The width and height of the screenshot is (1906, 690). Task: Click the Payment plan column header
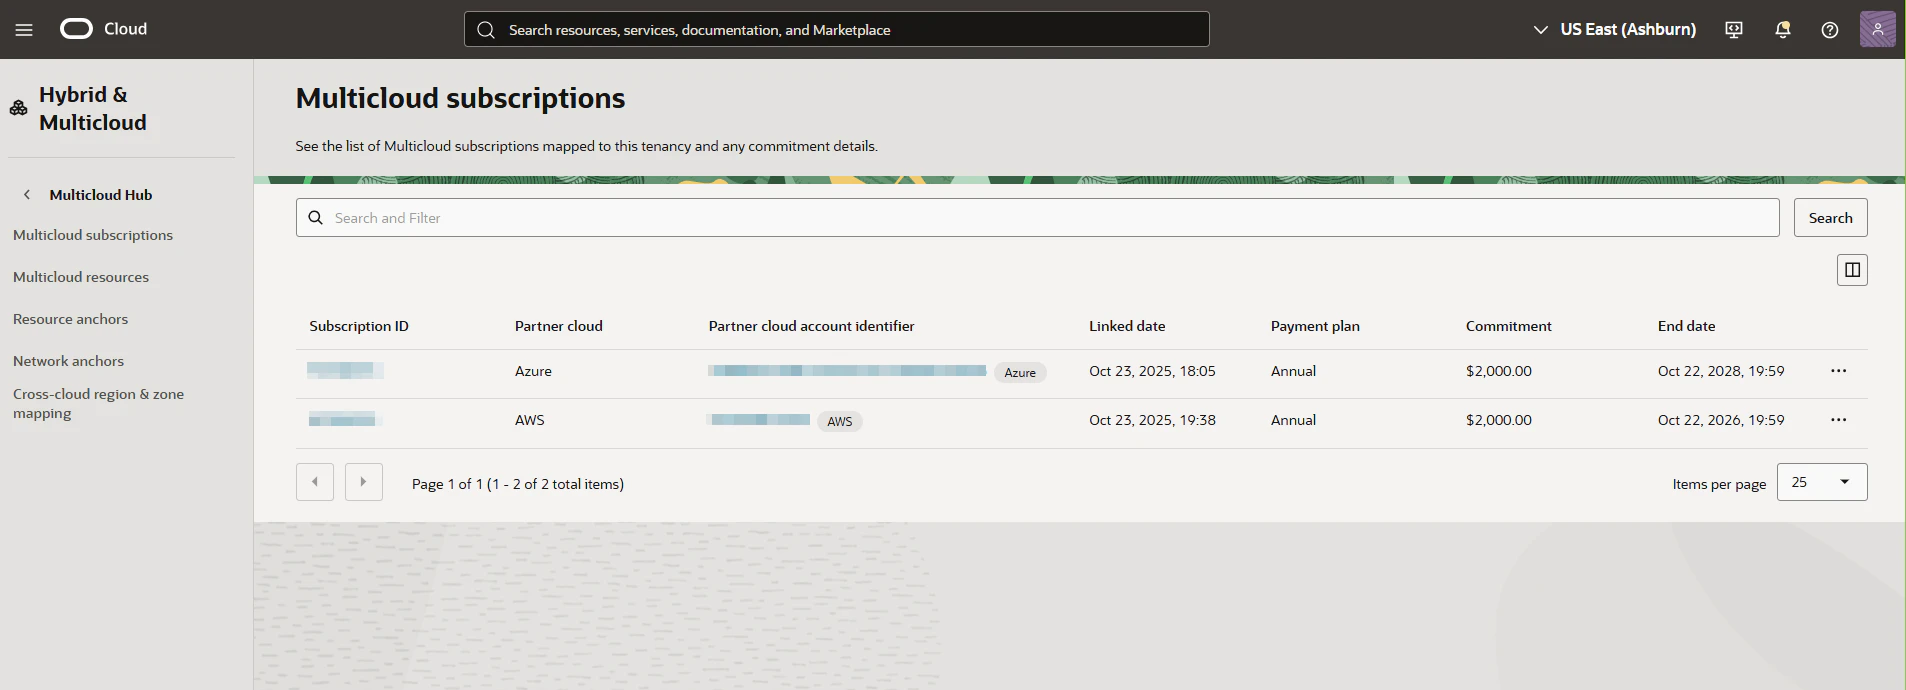(x=1315, y=326)
